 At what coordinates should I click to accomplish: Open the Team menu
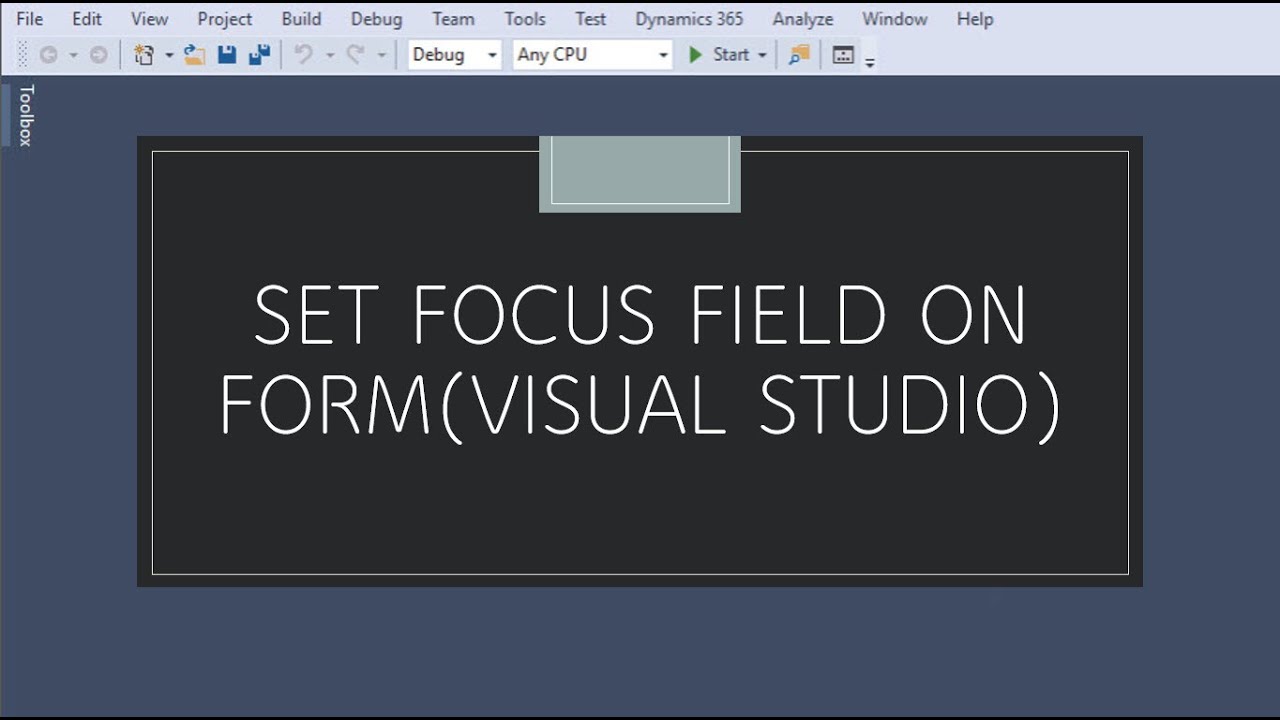(453, 19)
